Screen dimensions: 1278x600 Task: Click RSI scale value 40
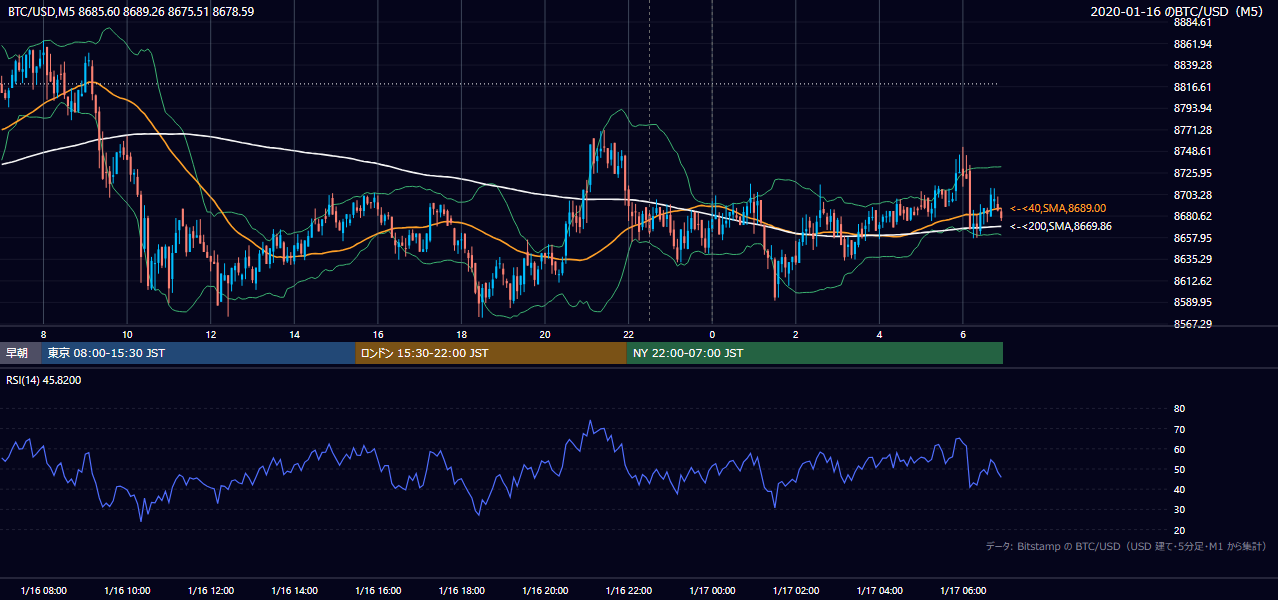[x=1179, y=489]
